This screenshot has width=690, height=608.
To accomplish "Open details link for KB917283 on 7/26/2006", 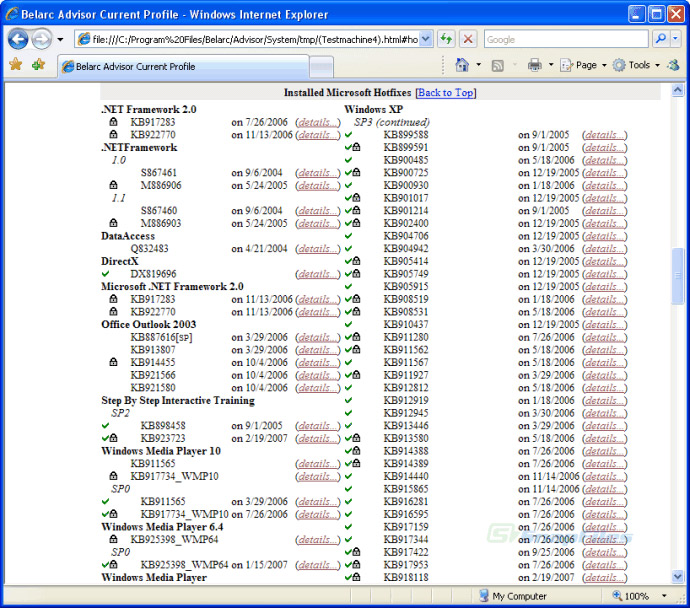I will click(318, 122).
